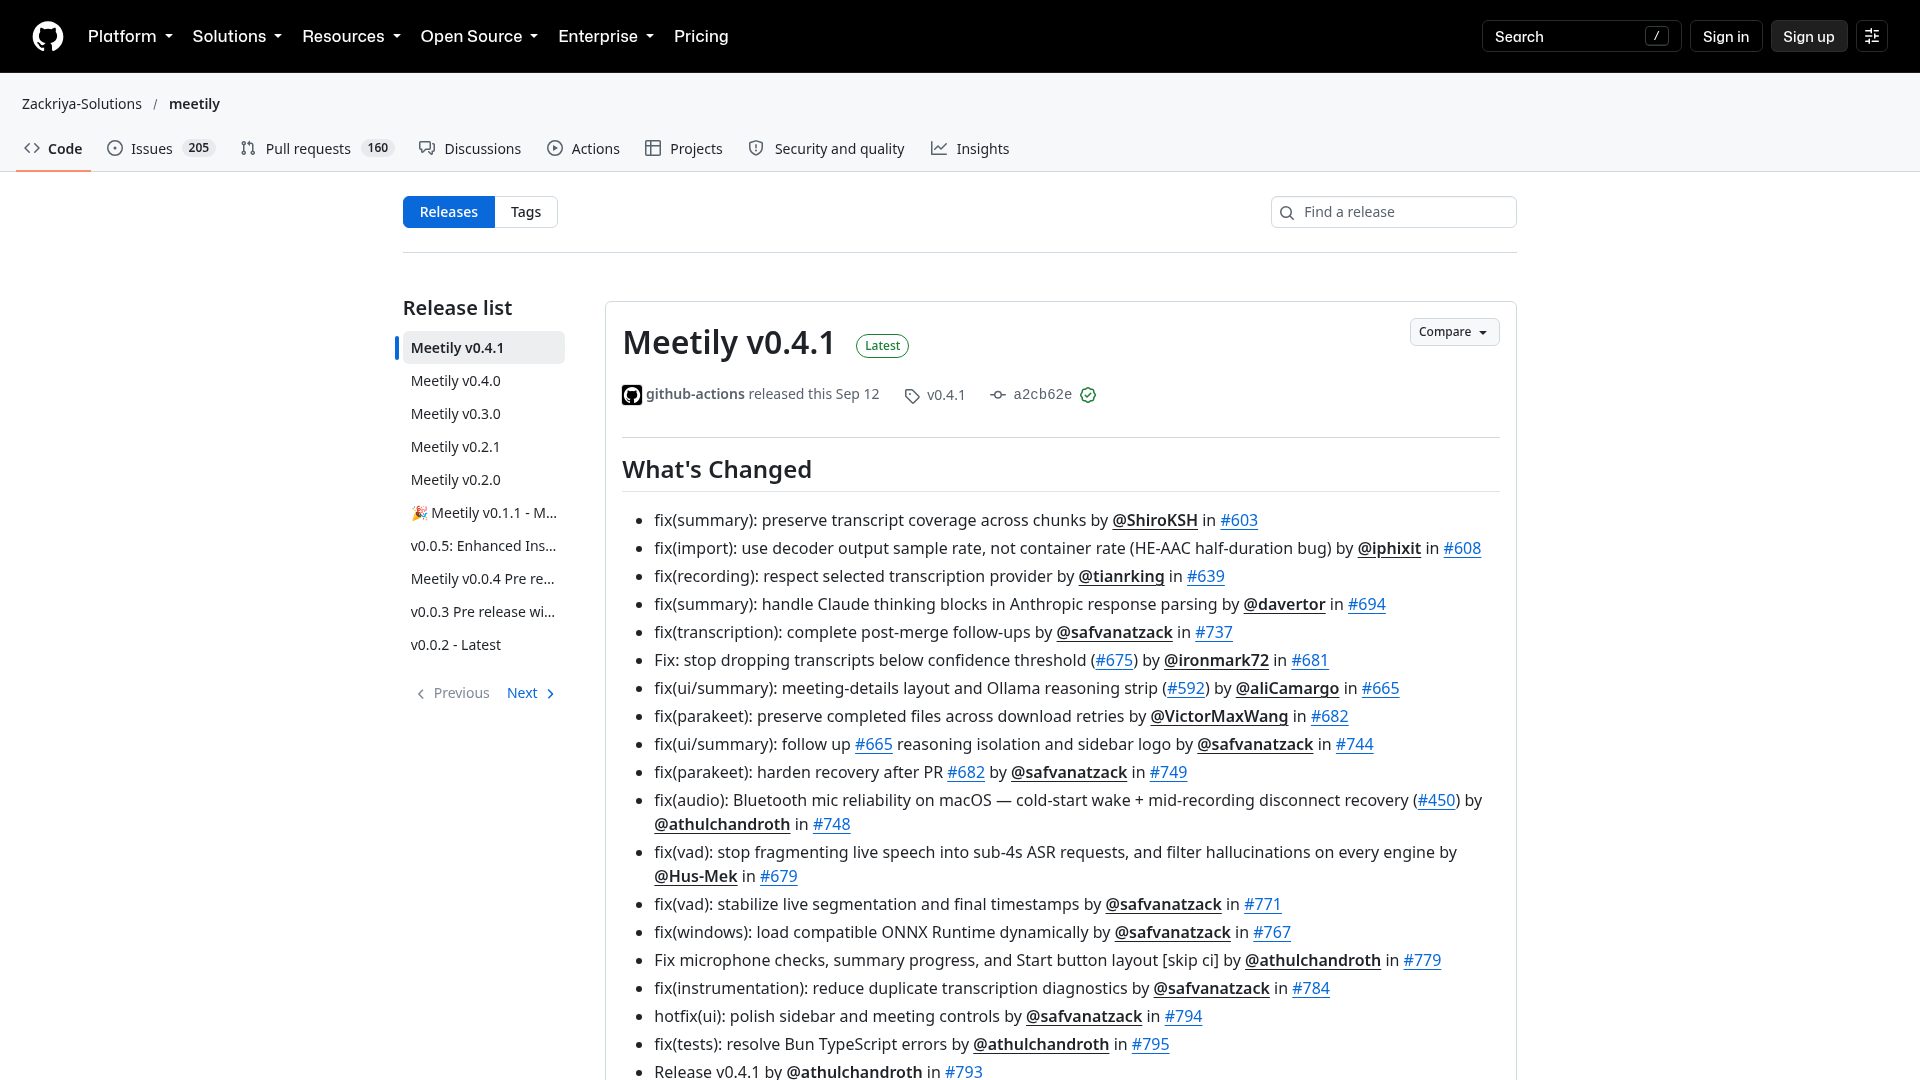Image resolution: width=1920 pixels, height=1080 pixels.
Task: Expand the Open Source menu
Action: [479, 36]
